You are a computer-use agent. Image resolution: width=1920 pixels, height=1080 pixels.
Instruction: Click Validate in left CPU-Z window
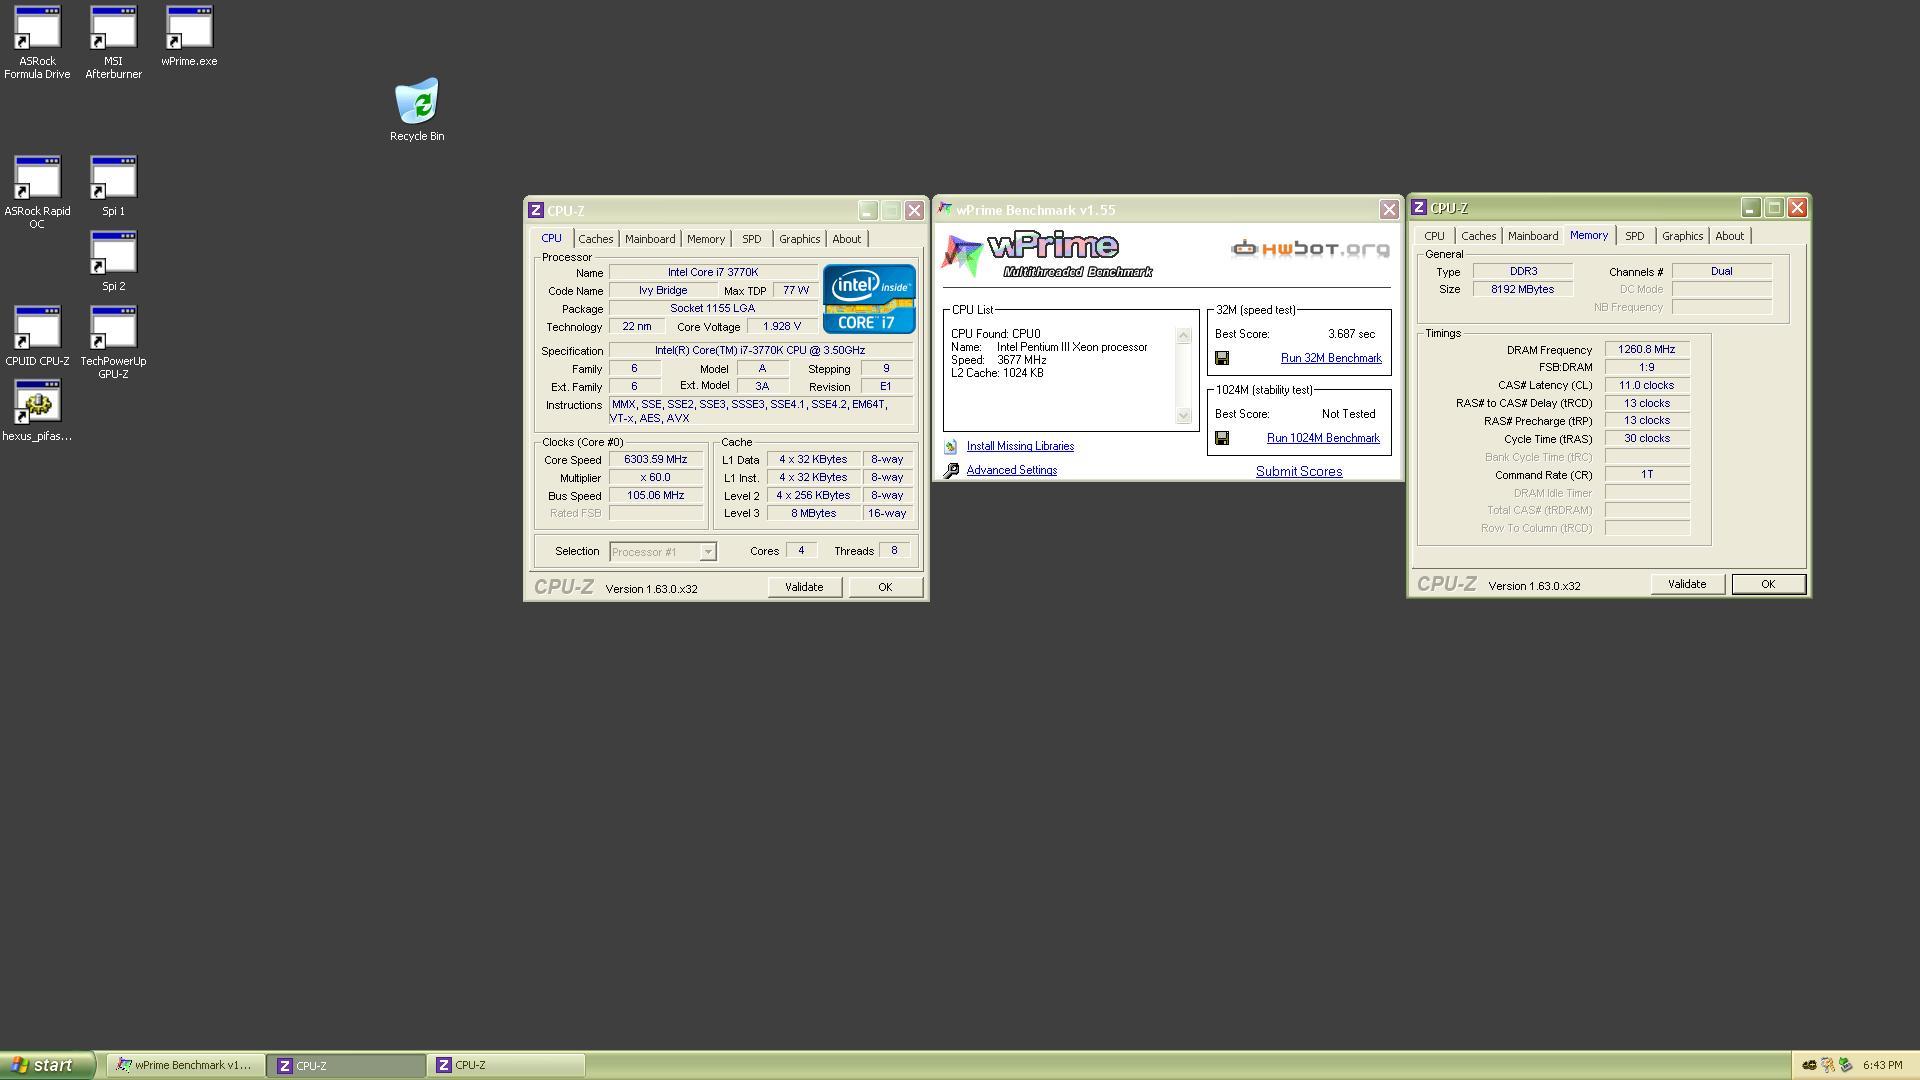[x=804, y=587]
